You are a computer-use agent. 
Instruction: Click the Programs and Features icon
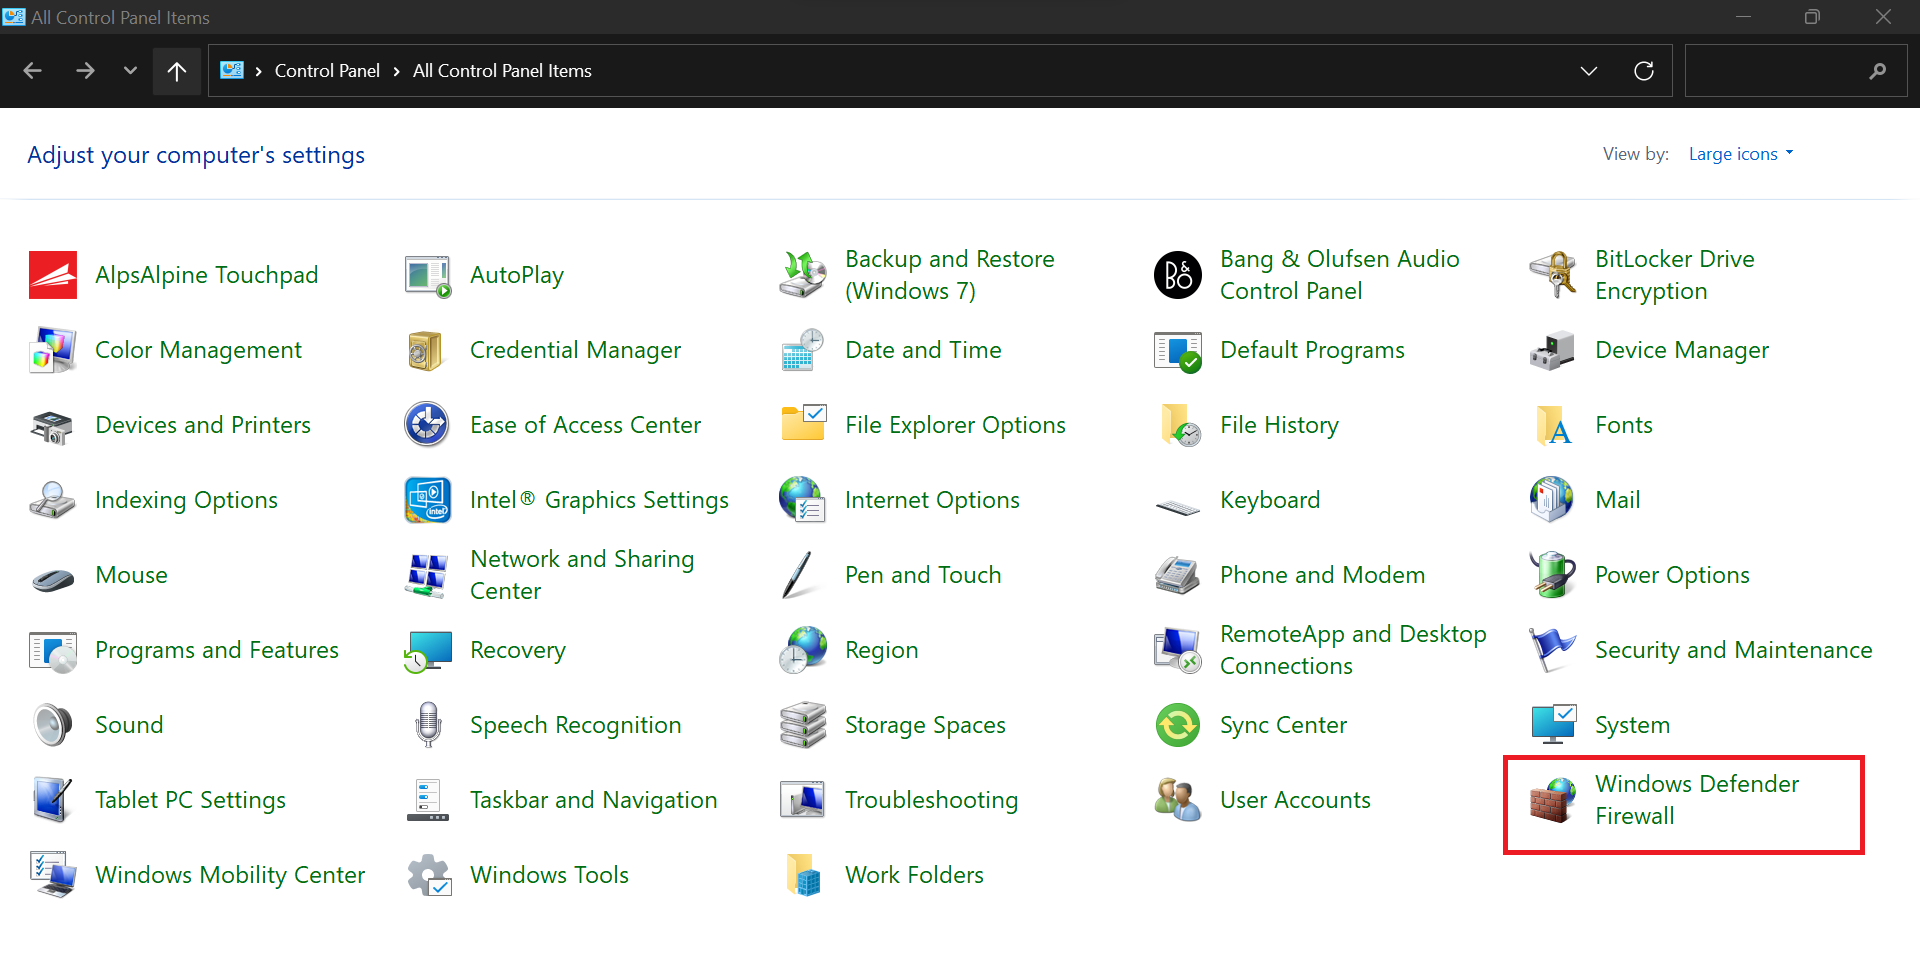(x=53, y=650)
